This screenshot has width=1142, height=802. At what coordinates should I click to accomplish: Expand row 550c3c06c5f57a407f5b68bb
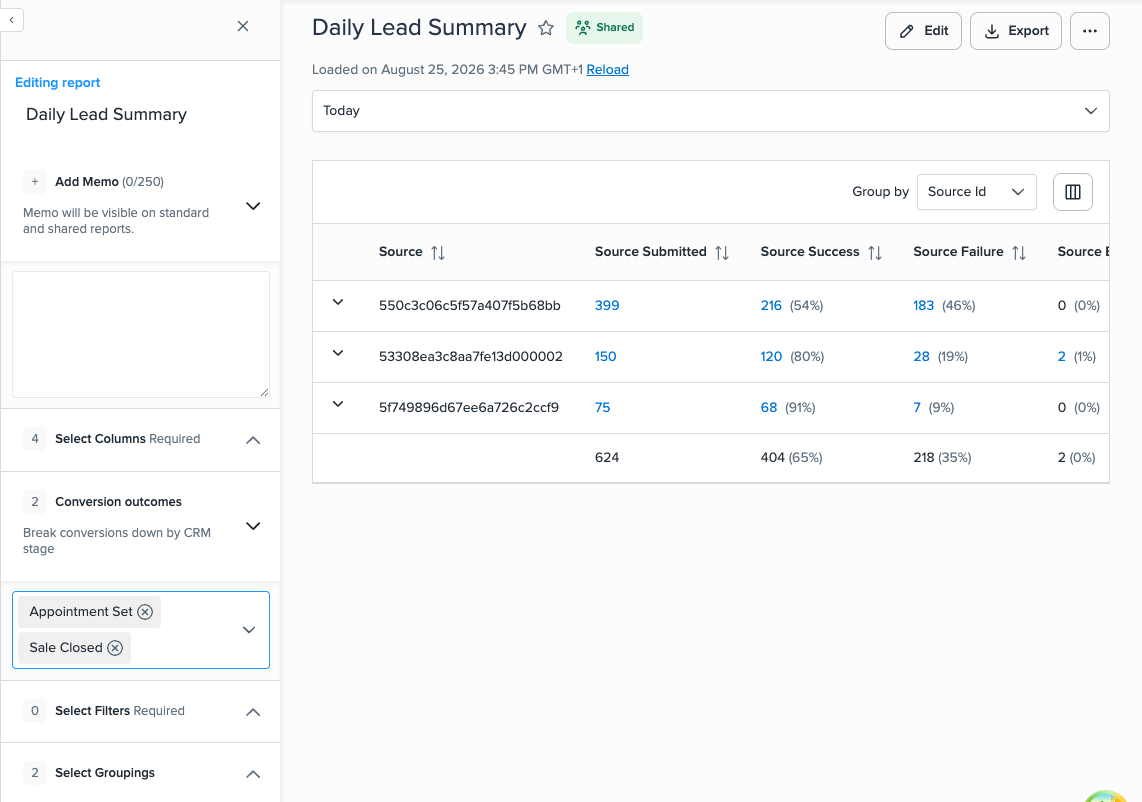tap(338, 302)
